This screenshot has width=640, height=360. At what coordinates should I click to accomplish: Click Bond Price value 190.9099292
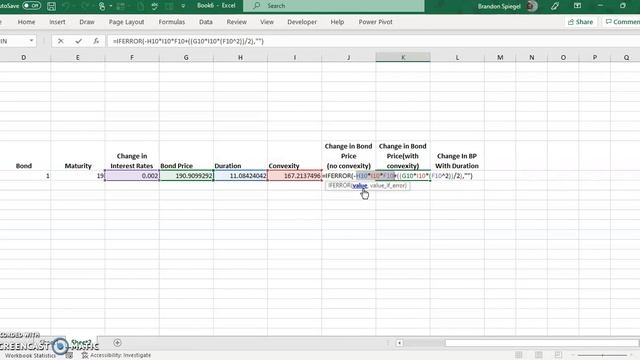tap(186, 176)
